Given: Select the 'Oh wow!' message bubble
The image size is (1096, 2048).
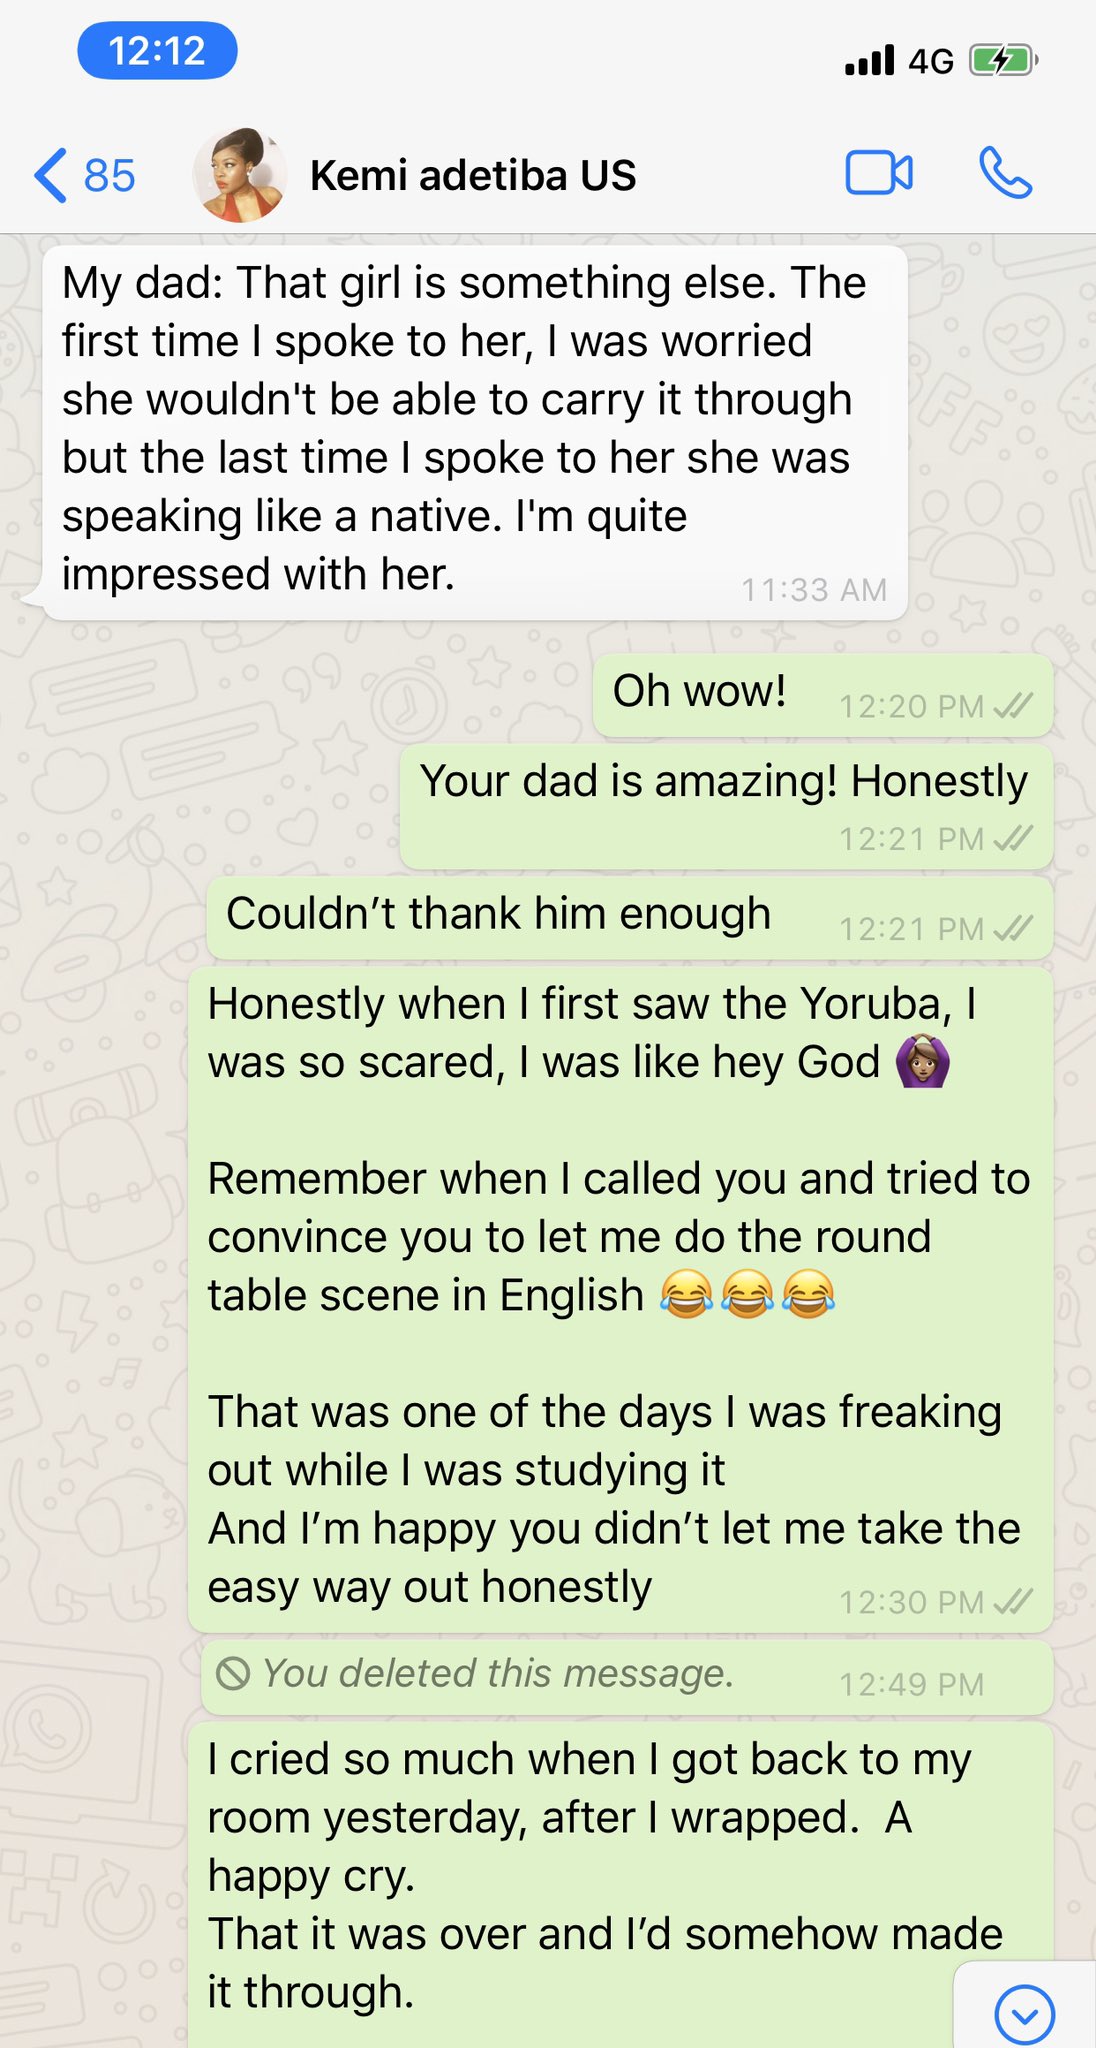Looking at the screenshot, I should pyautogui.click(x=823, y=696).
